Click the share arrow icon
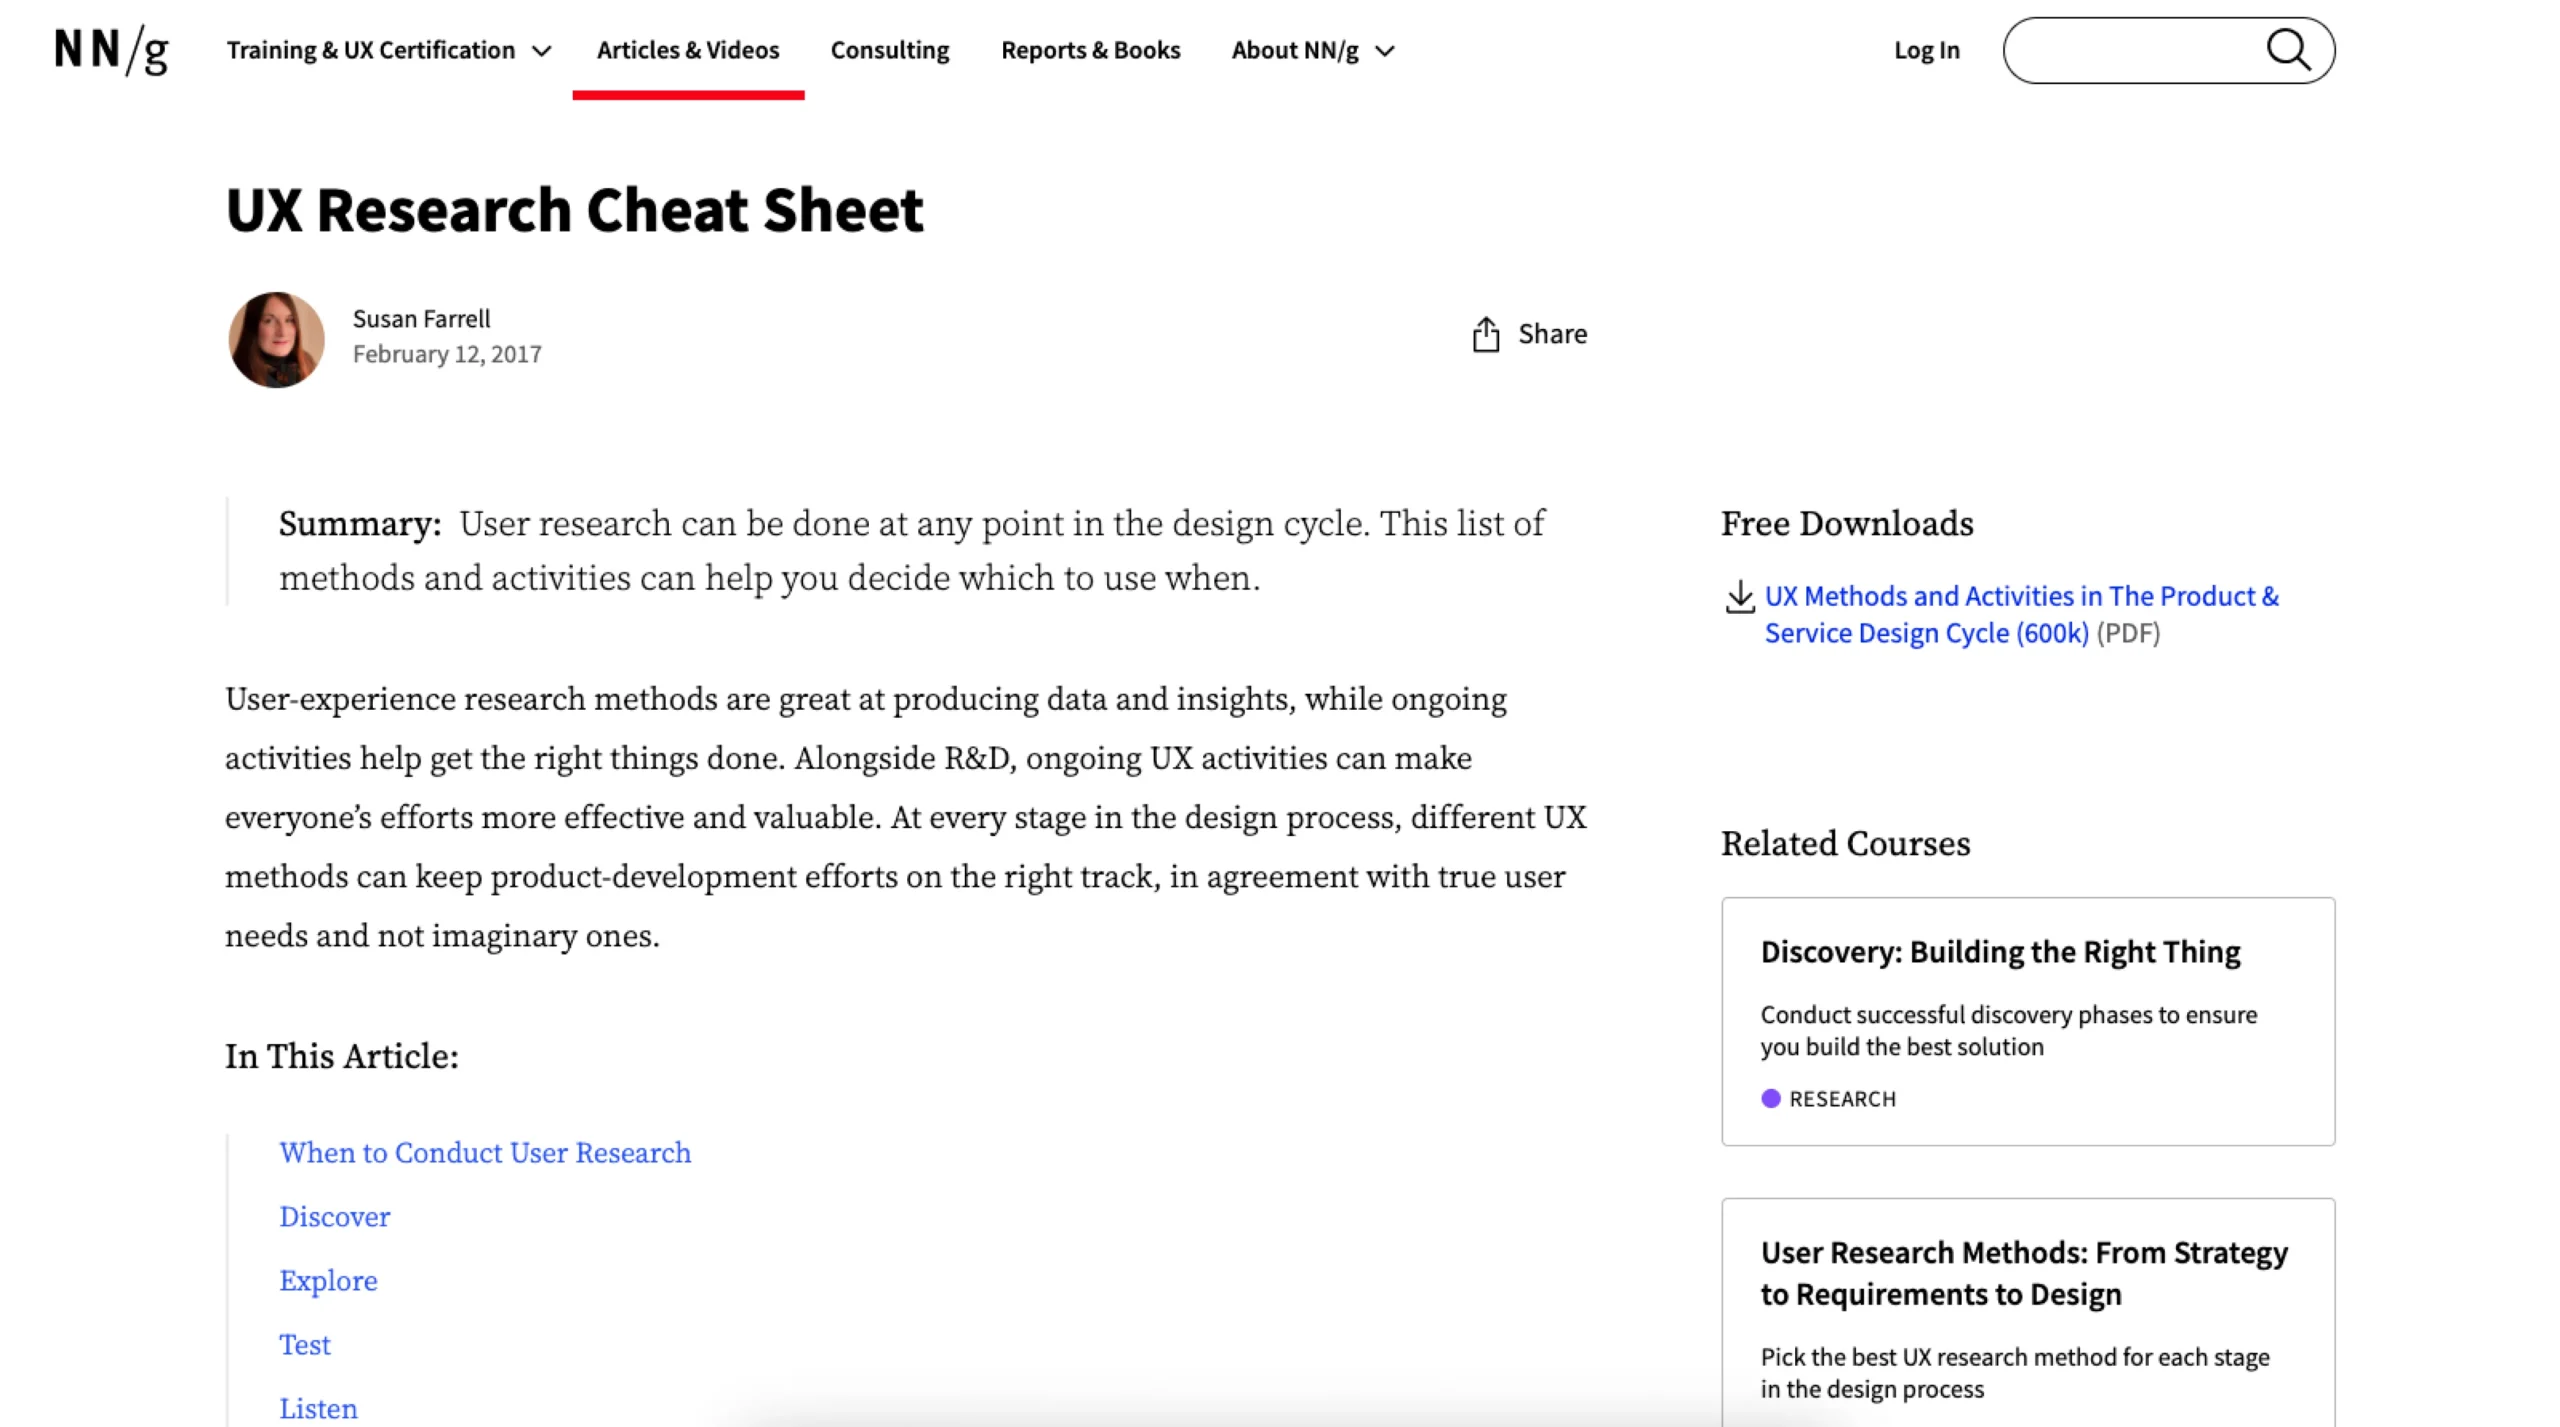 click(x=1485, y=334)
